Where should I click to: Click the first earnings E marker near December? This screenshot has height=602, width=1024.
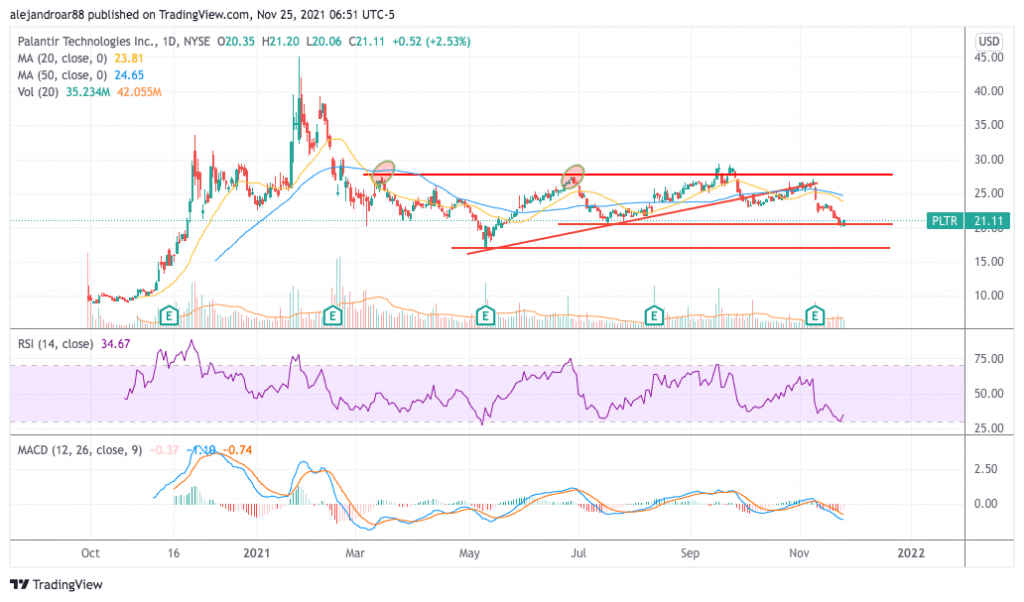click(x=169, y=317)
